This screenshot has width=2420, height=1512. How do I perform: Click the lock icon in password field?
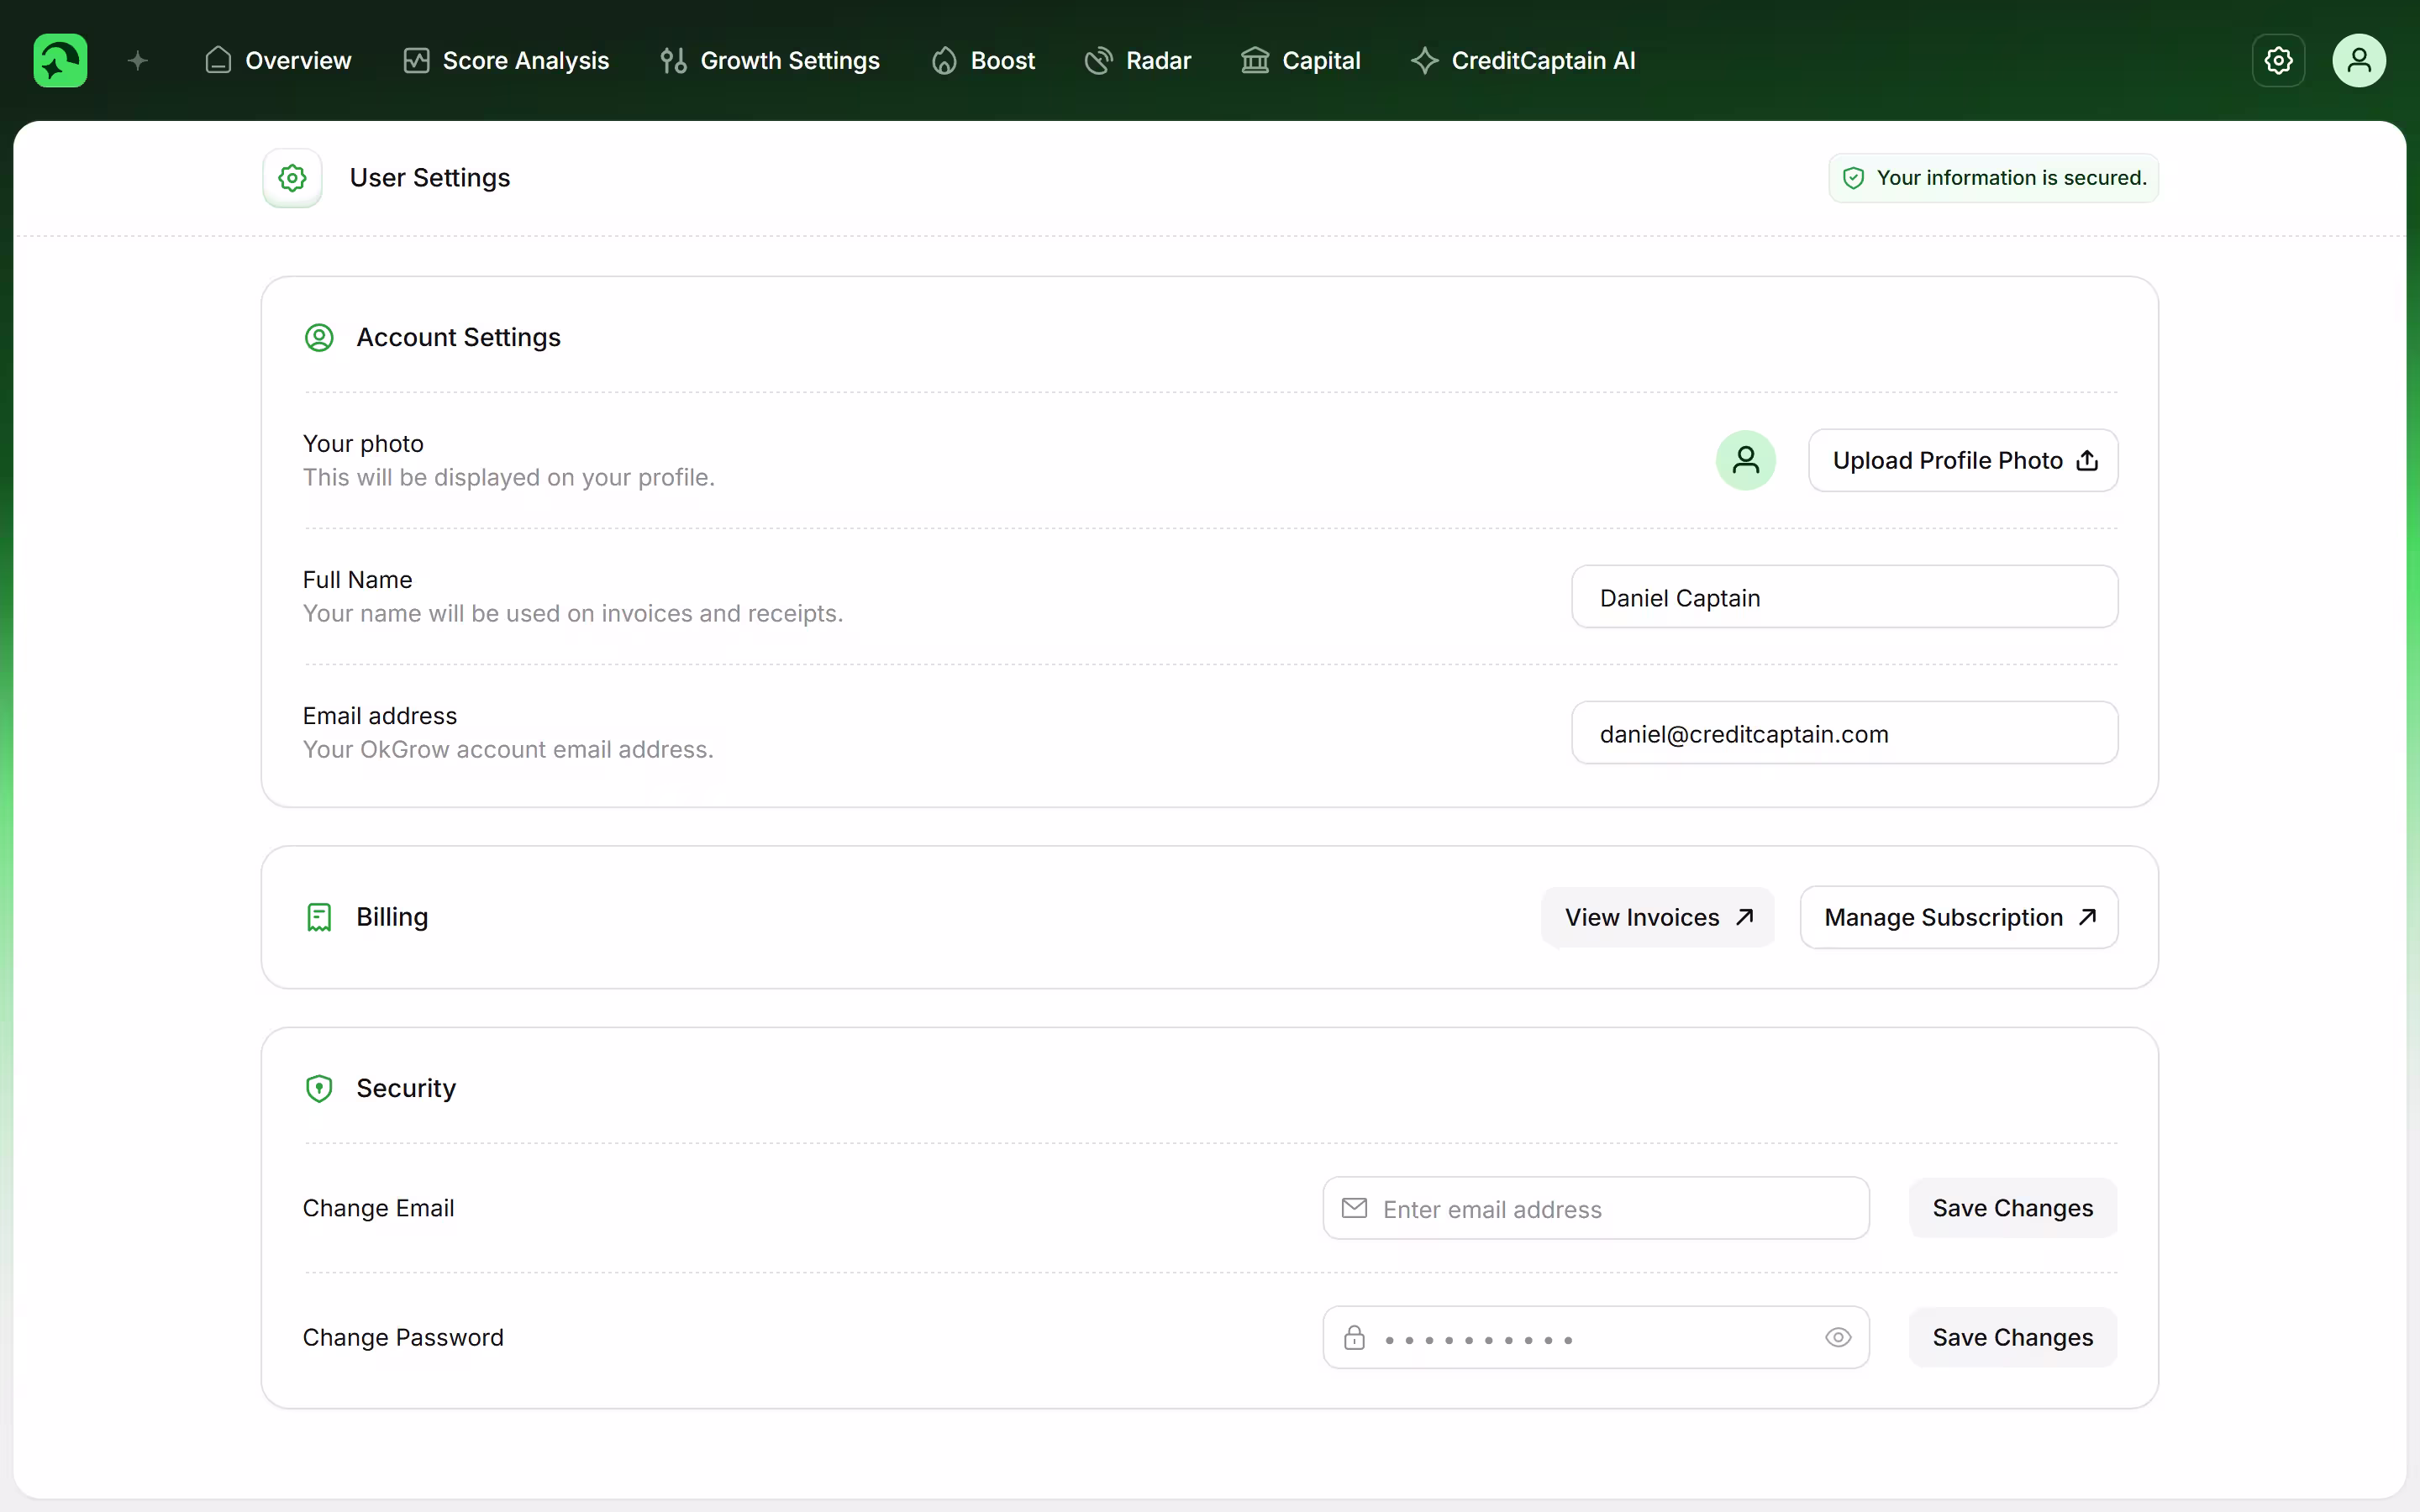[1354, 1337]
